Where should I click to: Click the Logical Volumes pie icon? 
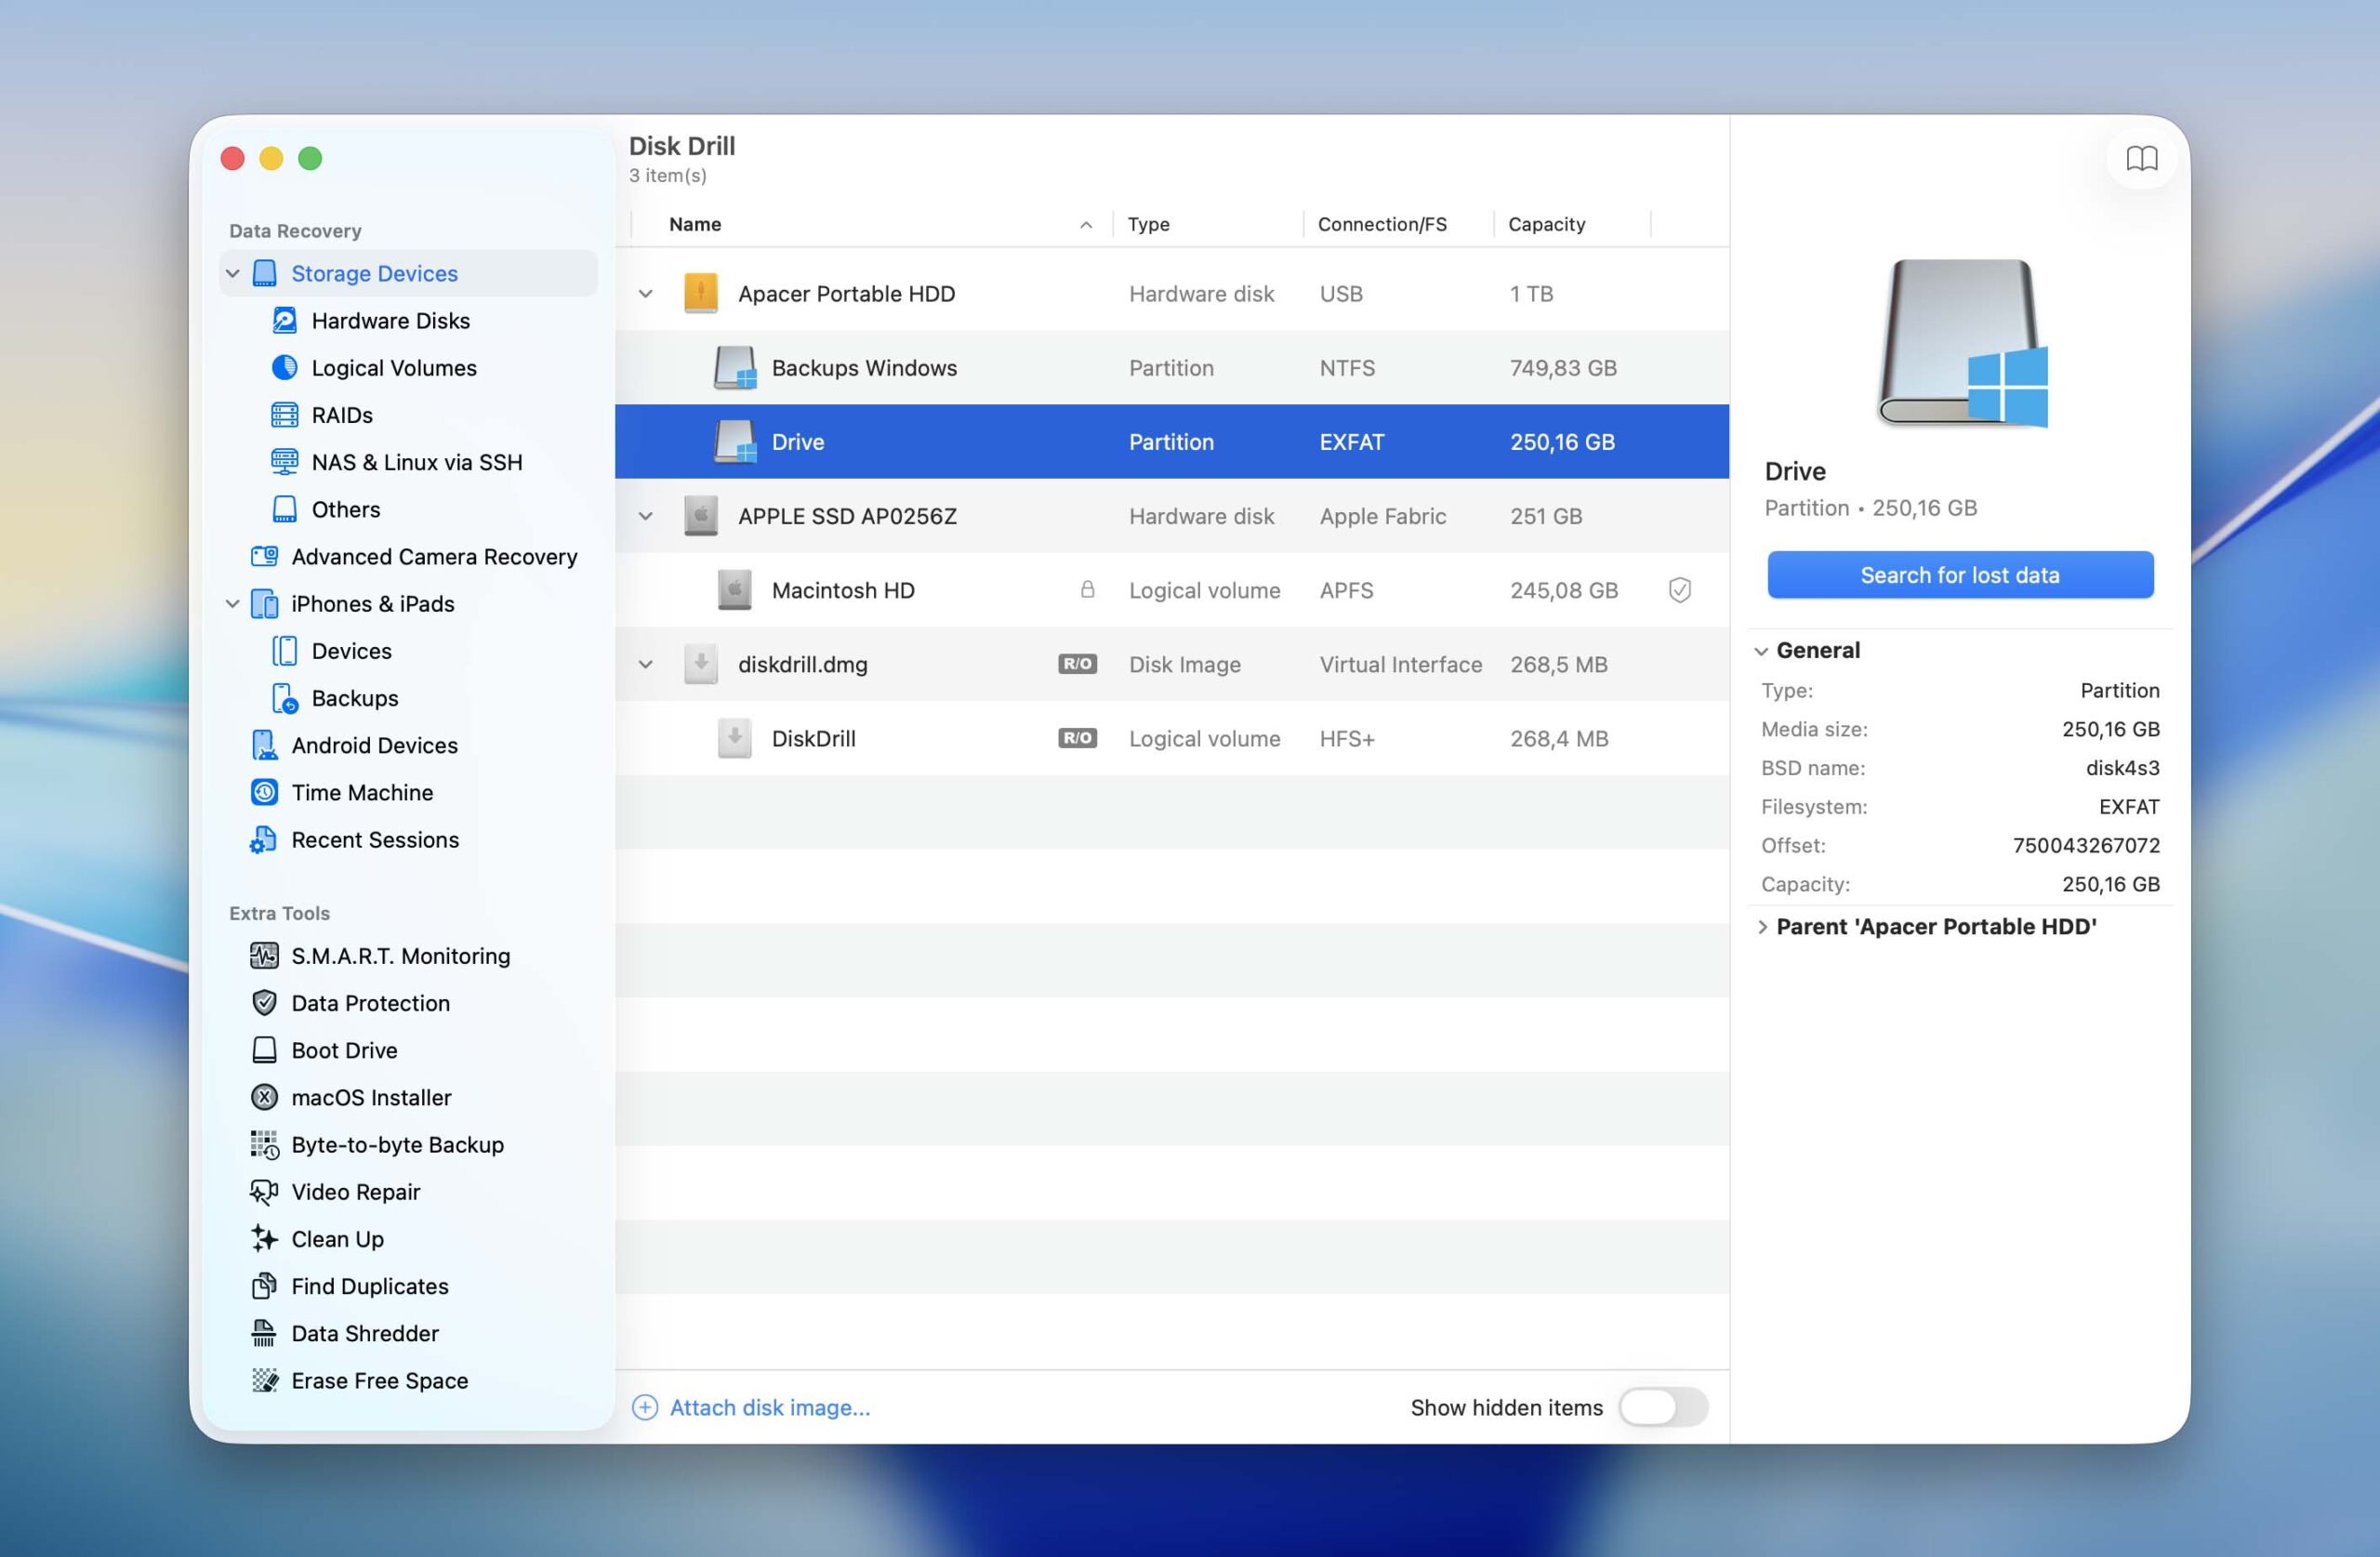tap(285, 367)
